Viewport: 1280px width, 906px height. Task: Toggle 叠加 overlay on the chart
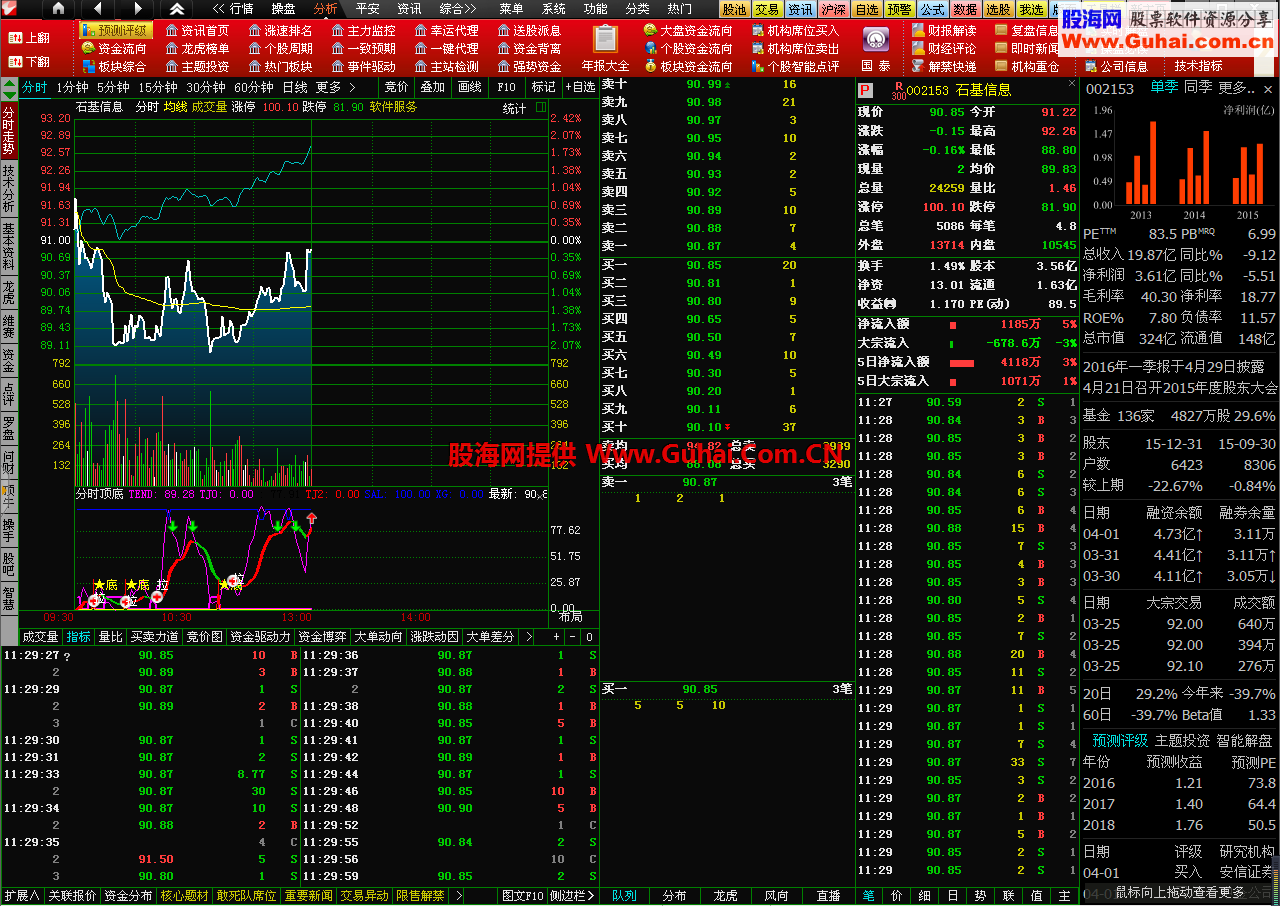point(433,87)
